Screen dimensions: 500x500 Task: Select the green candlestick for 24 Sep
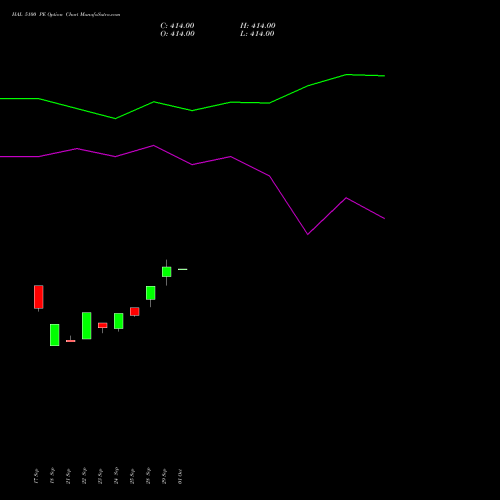tap(119, 321)
